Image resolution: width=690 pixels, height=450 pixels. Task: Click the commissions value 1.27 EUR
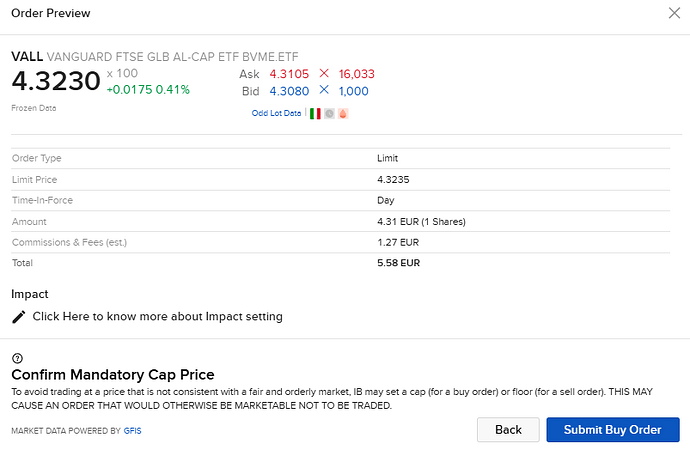[398, 242]
